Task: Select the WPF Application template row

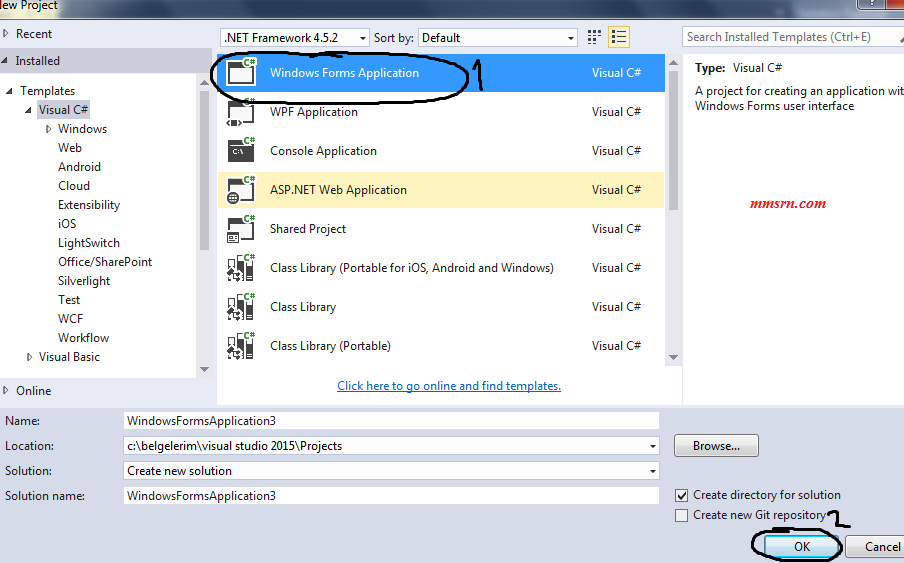Action: click(441, 112)
